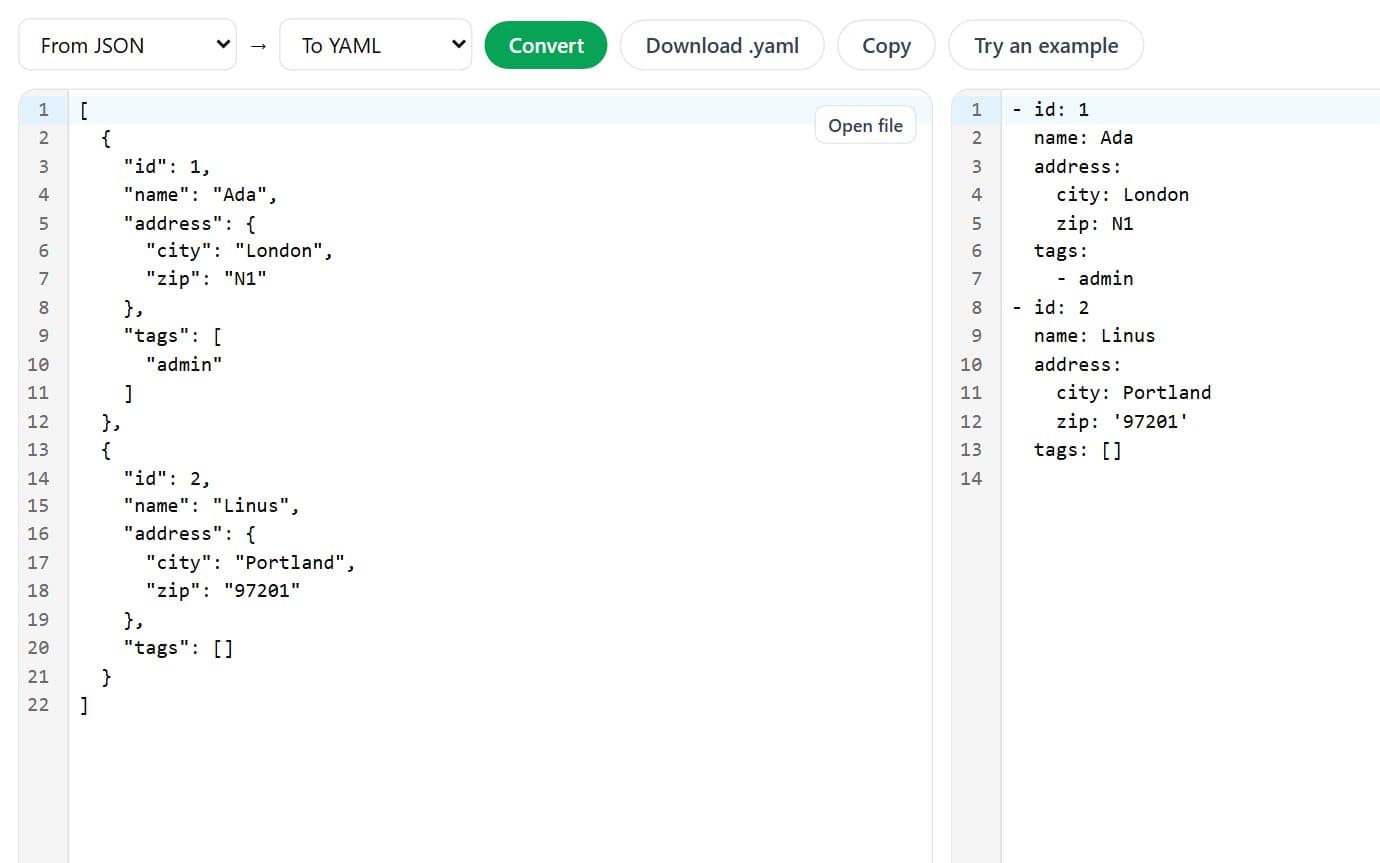Select the "name": "Ada", line in JSON
This screenshot has width=1380, height=863.
(200, 194)
